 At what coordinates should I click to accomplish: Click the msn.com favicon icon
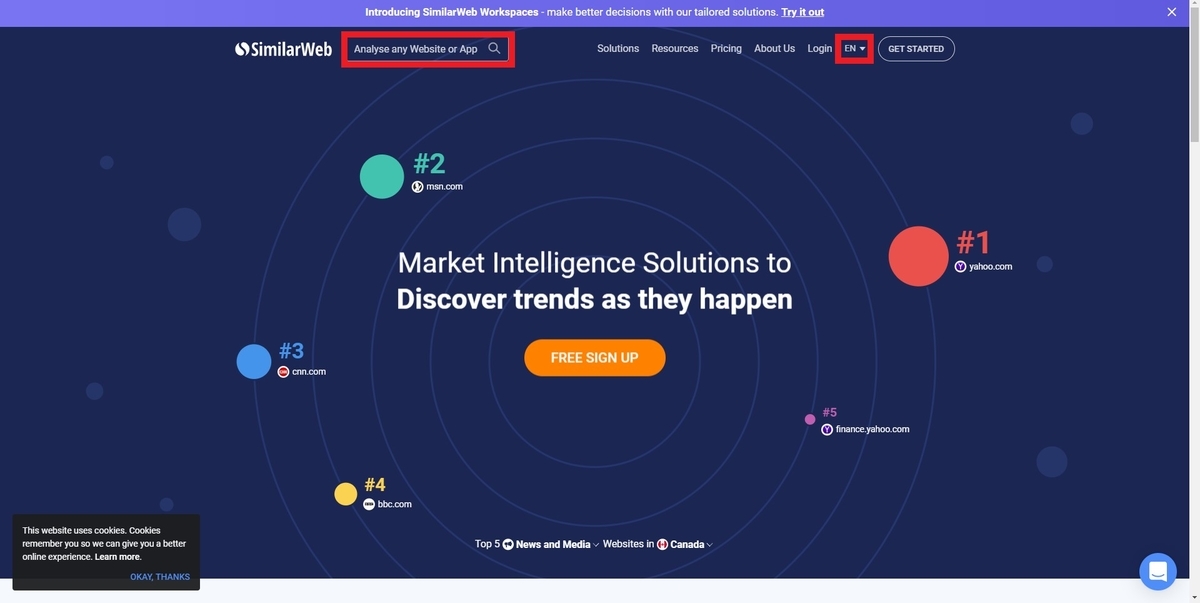pyautogui.click(x=418, y=186)
